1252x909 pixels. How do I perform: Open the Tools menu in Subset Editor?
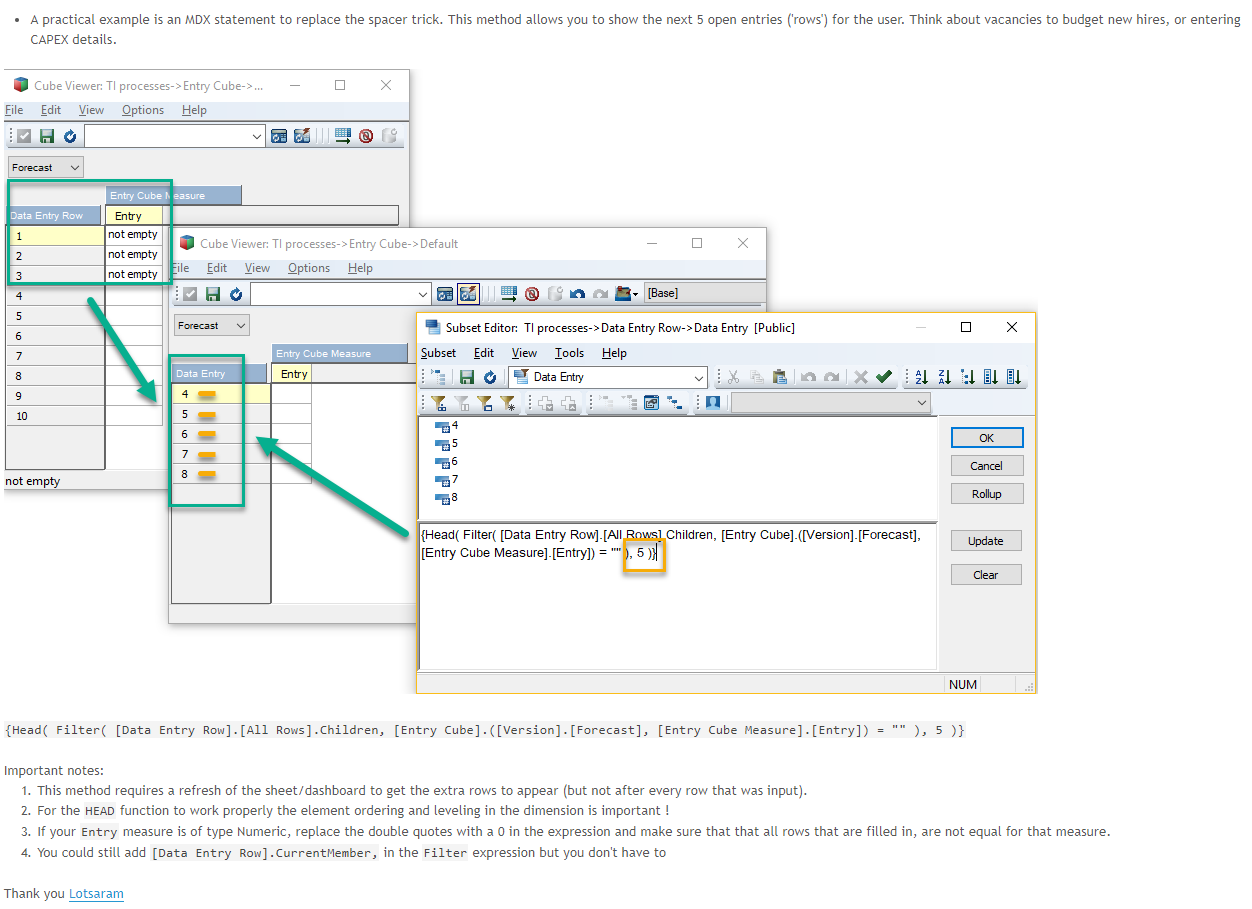click(x=569, y=353)
